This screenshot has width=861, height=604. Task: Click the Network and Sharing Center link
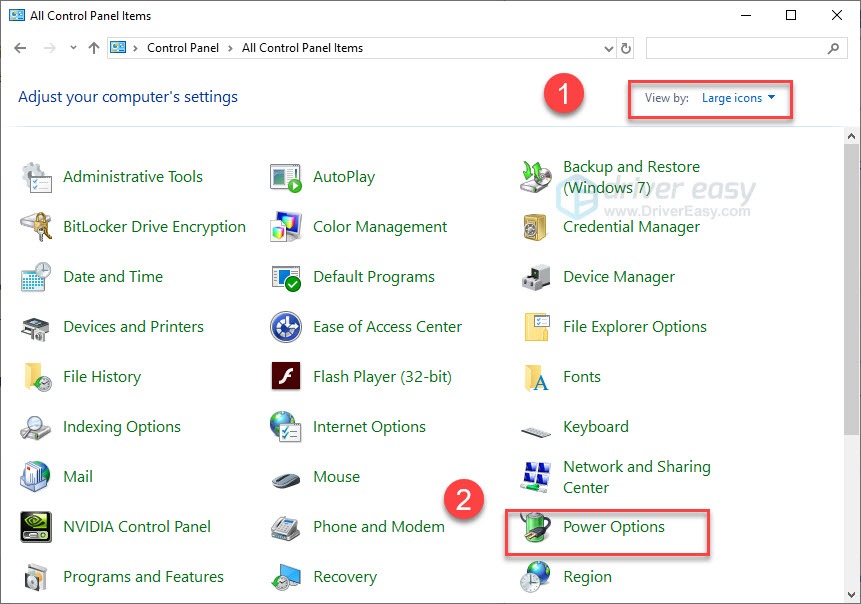click(637, 477)
